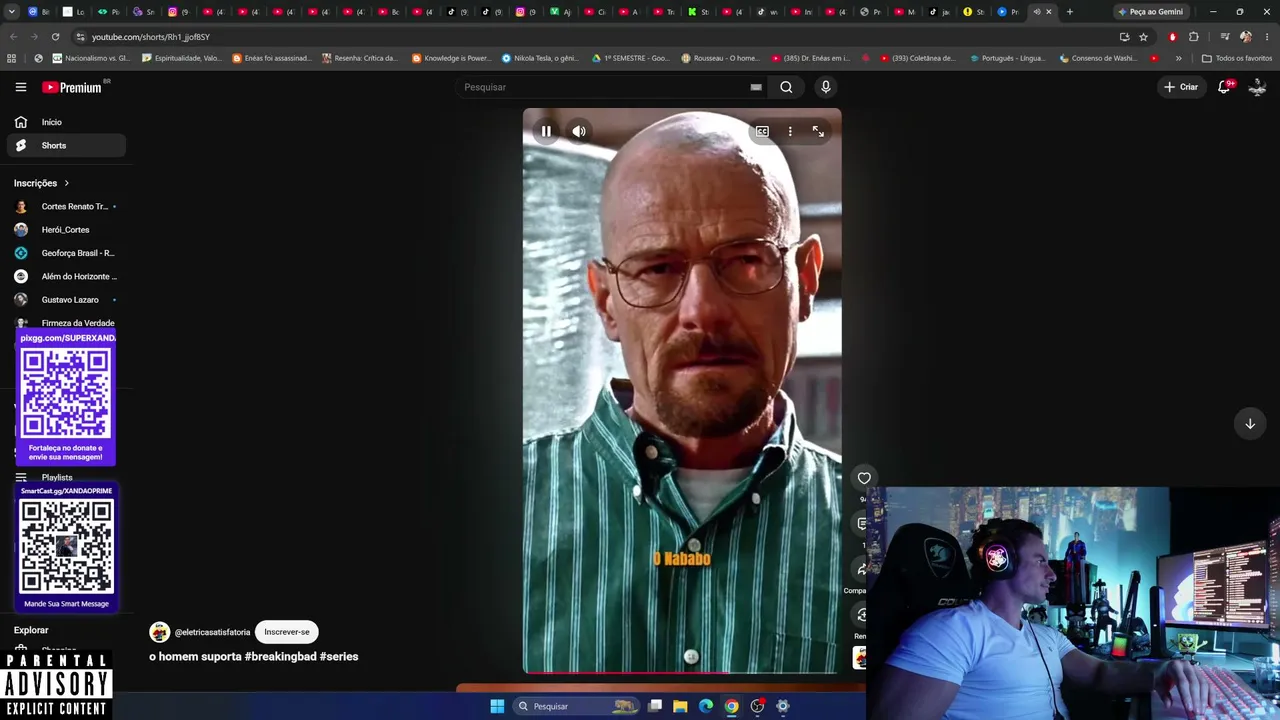Image resolution: width=1280 pixels, height=720 pixels.
Task: Open the Espiritualidade, Valo... bookmark
Action: 182,58
